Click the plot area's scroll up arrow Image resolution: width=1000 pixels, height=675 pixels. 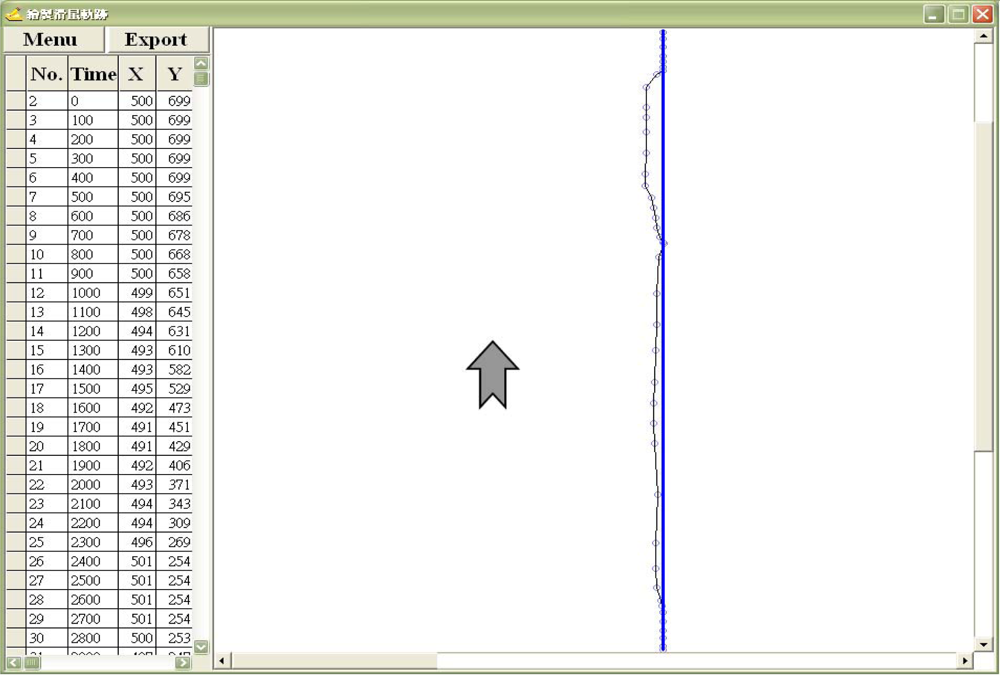[x=983, y=36]
